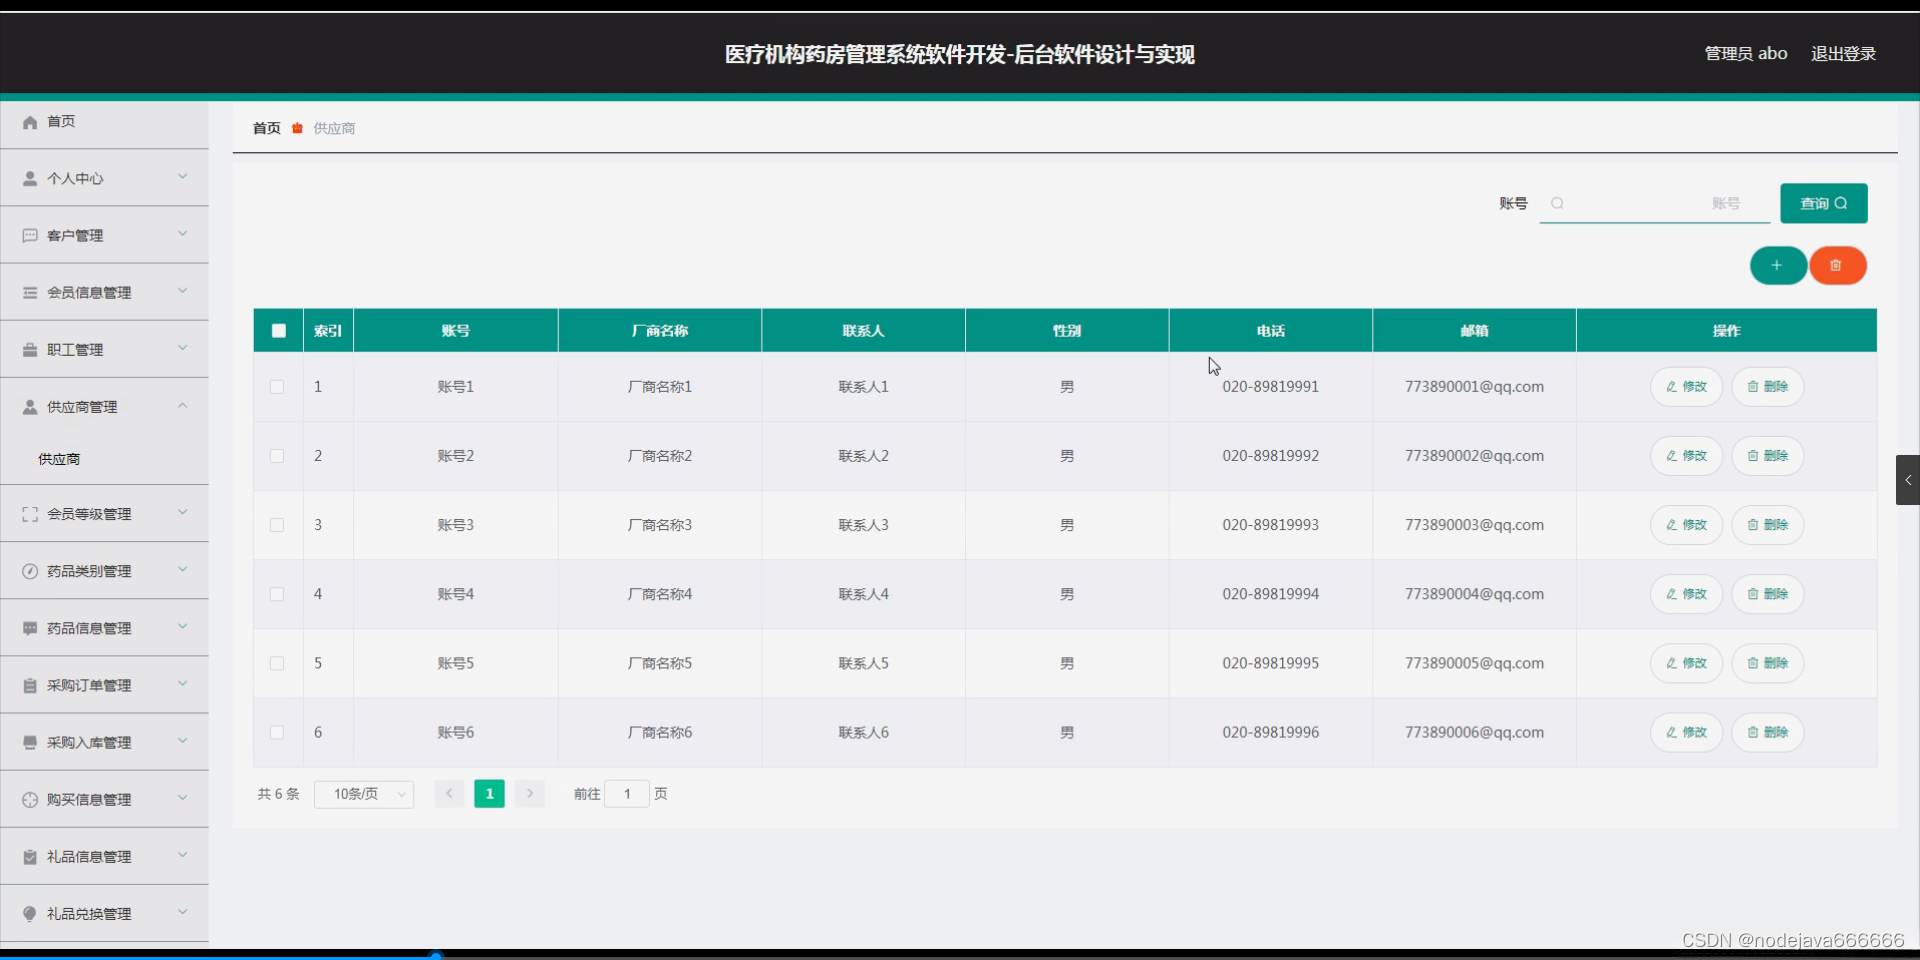Check the row checkbox for 账号1
Viewport: 1920px width, 960px height.
click(277, 387)
